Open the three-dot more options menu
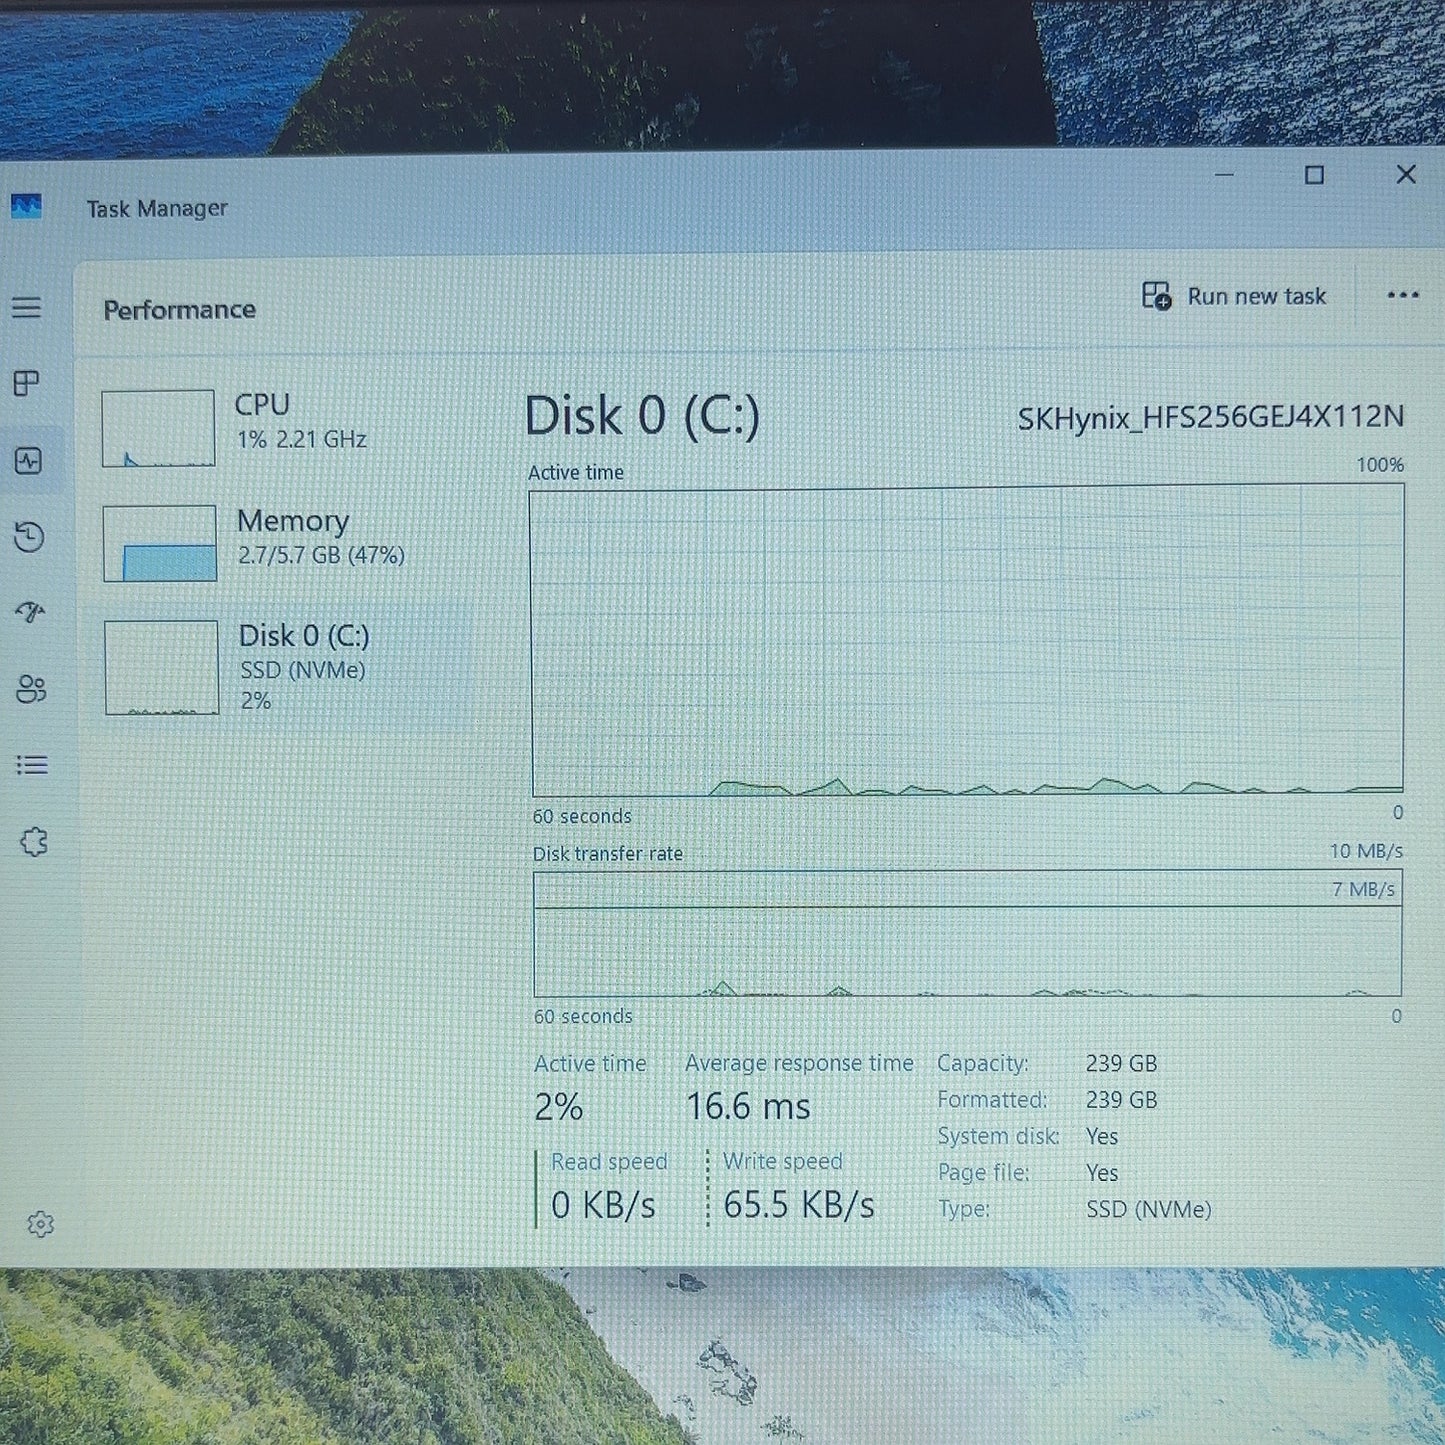The height and width of the screenshot is (1445, 1445). (1403, 295)
